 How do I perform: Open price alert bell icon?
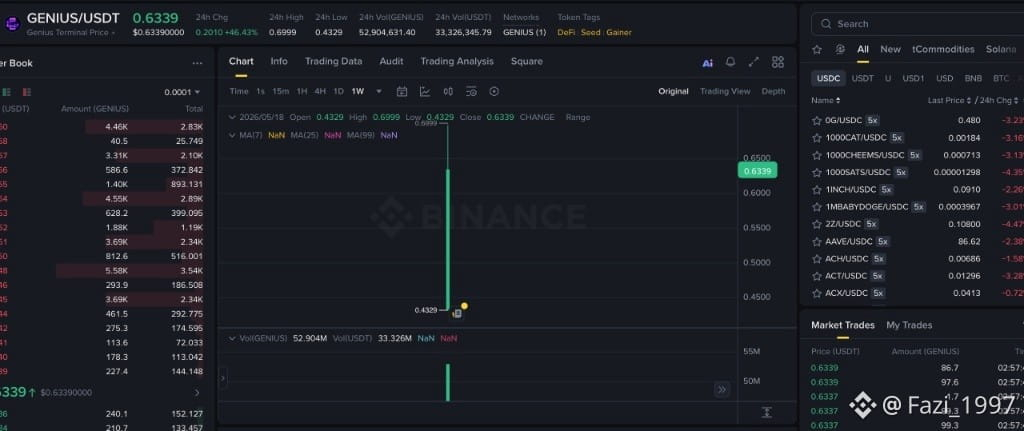pyautogui.click(x=730, y=62)
